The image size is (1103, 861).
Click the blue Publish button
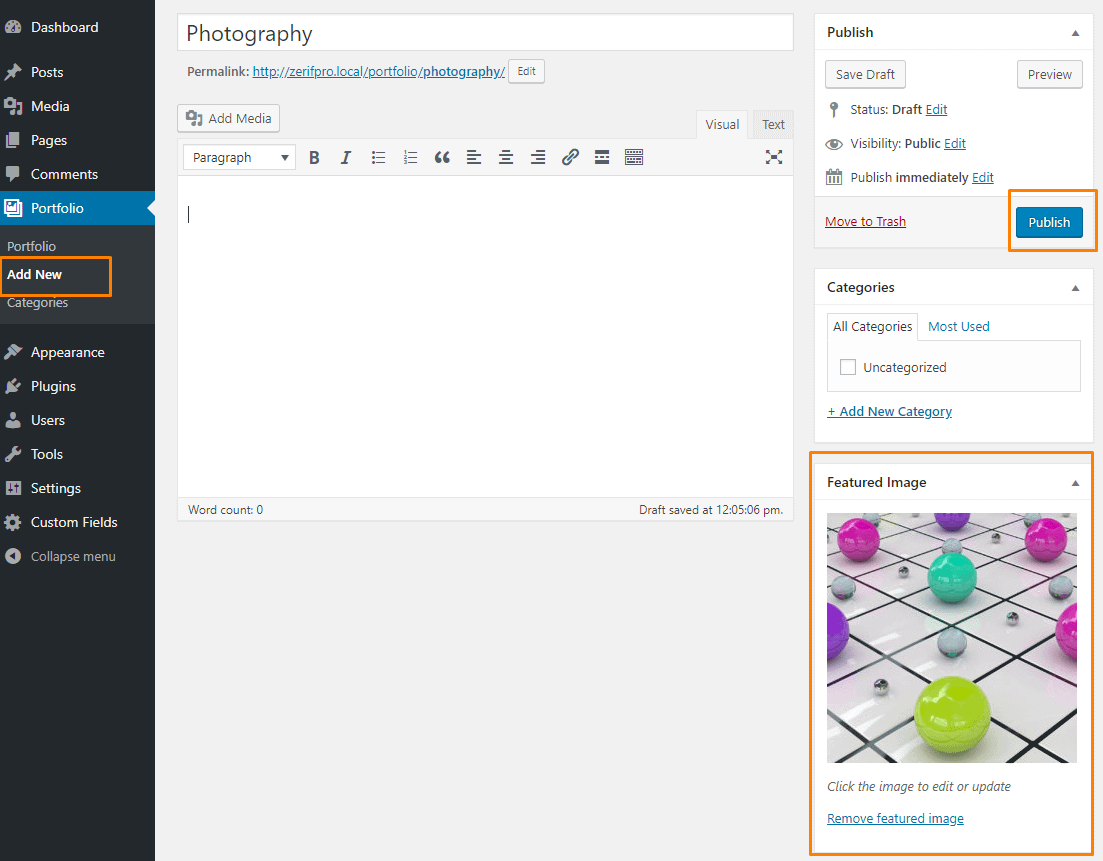(x=1049, y=222)
